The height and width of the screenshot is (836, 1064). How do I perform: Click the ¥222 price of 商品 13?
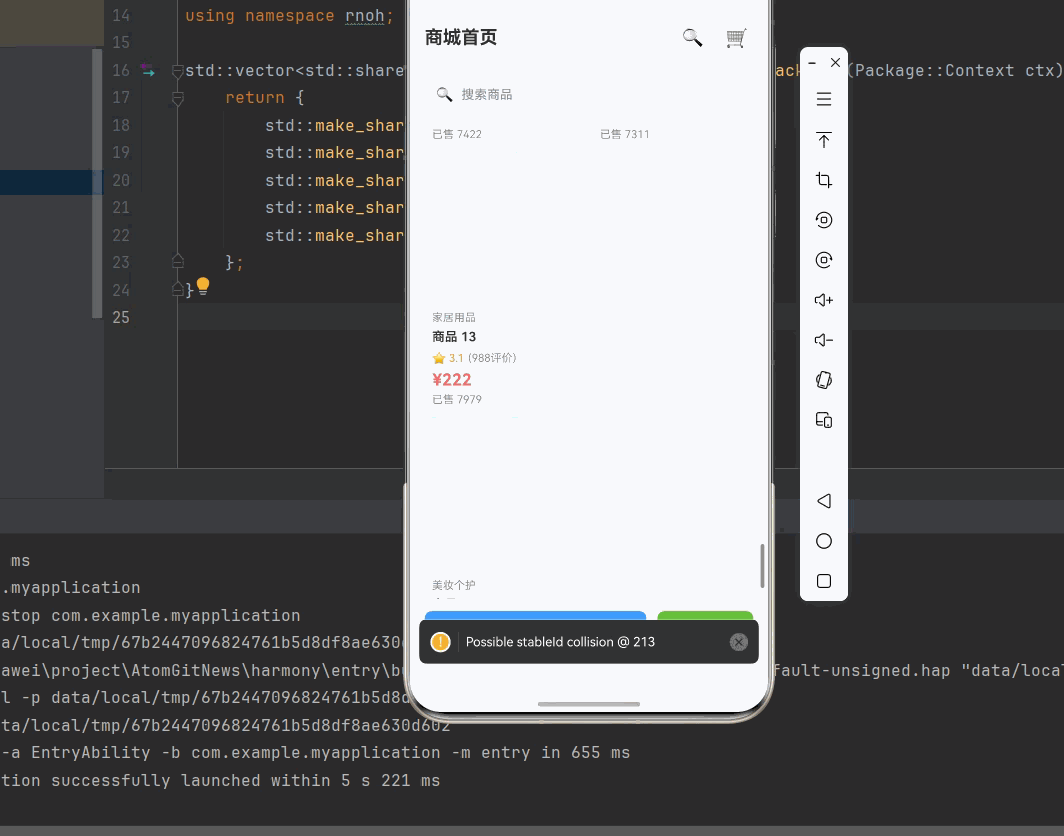451,379
